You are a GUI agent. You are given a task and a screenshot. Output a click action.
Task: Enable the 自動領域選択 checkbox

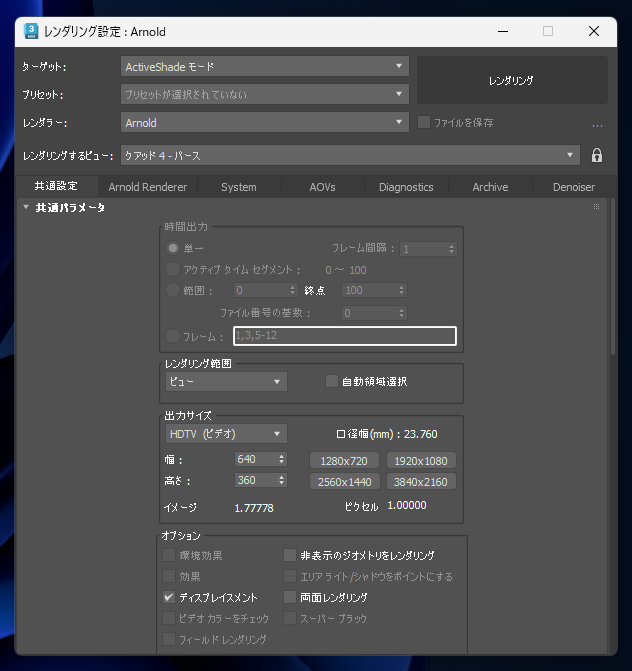click(332, 381)
